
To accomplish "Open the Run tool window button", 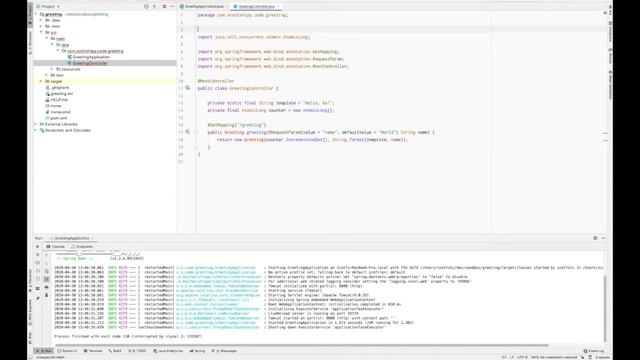I will (x=44, y=351).
